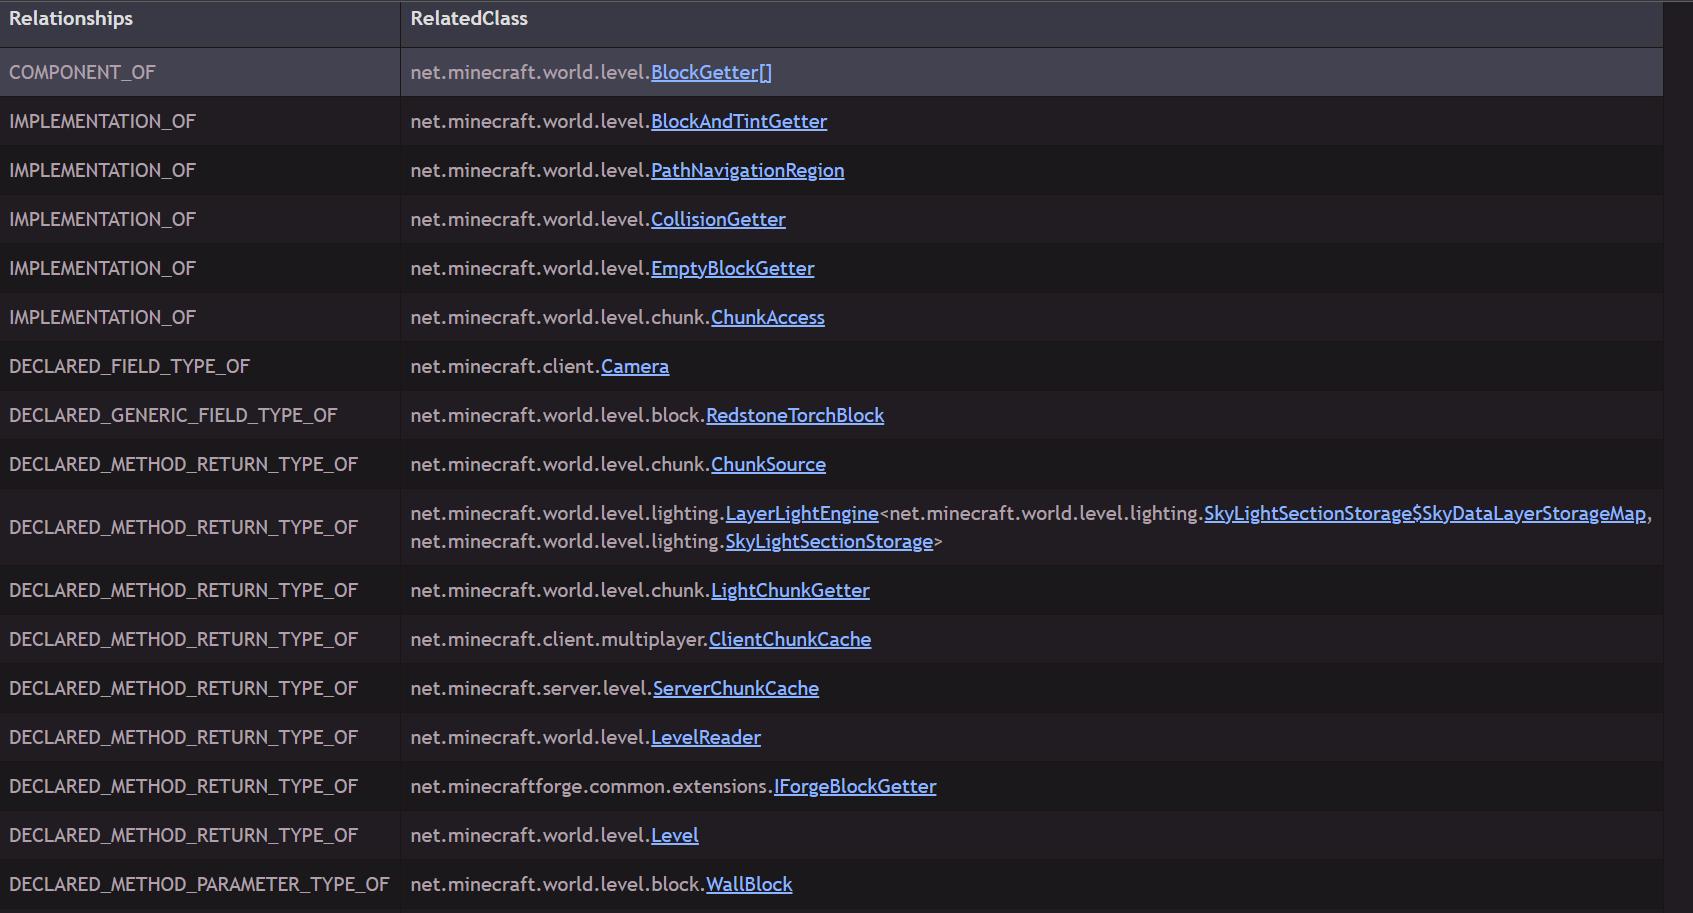Open the LayerLightEngine class link
The width and height of the screenshot is (1693, 913).
coord(801,513)
